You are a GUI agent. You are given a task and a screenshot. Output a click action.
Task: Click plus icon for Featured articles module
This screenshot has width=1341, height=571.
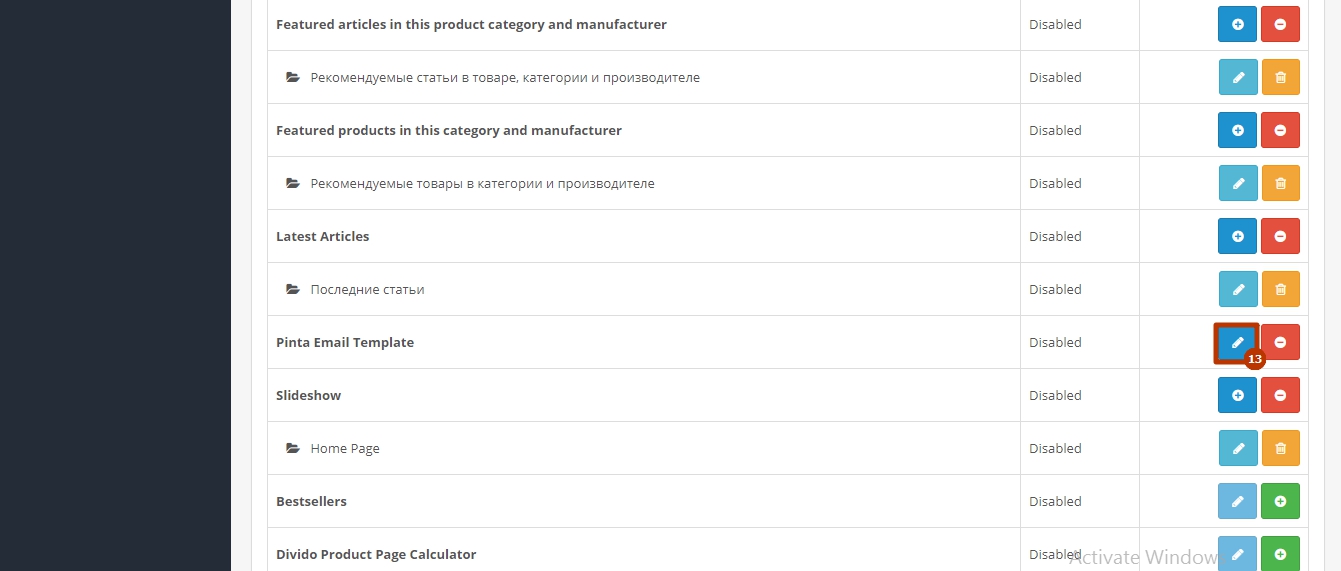1237,24
